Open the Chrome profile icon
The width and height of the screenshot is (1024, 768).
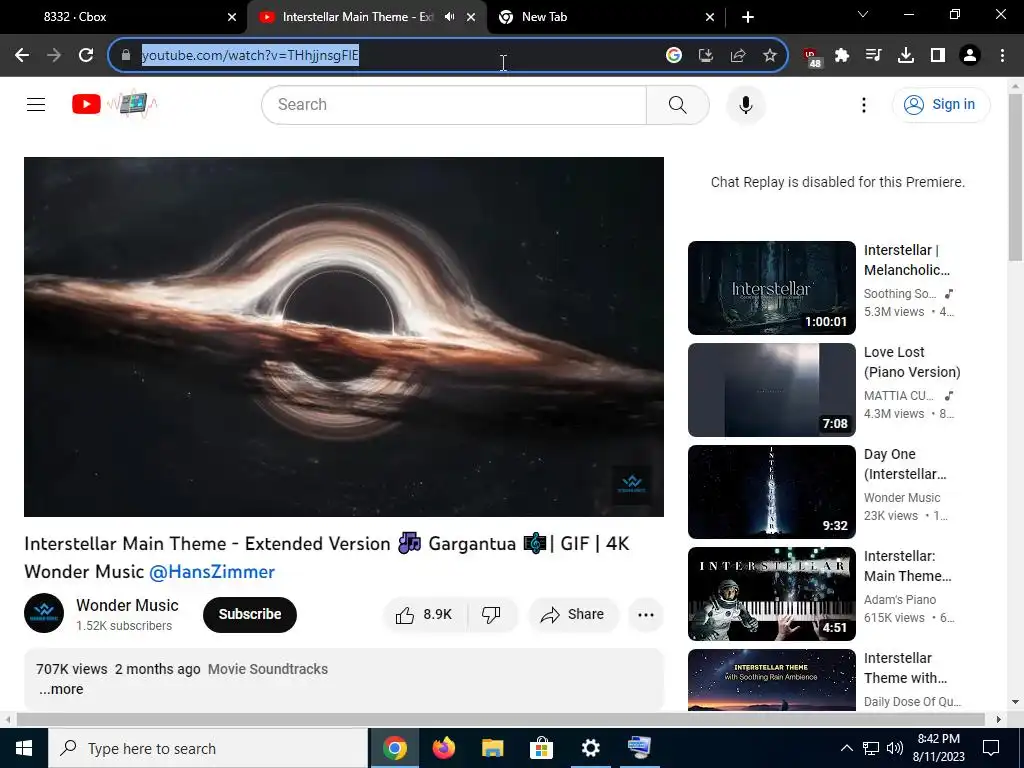point(970,56)
